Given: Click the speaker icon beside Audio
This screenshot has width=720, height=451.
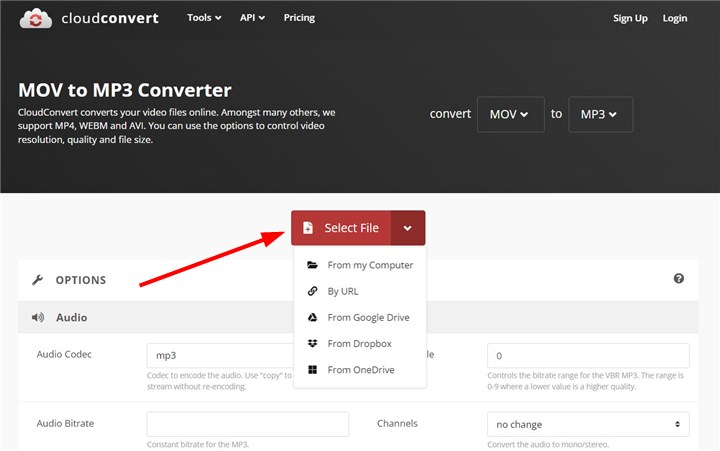Looking at the screenshot, I should pyautogui.click(x=38, y=317).
